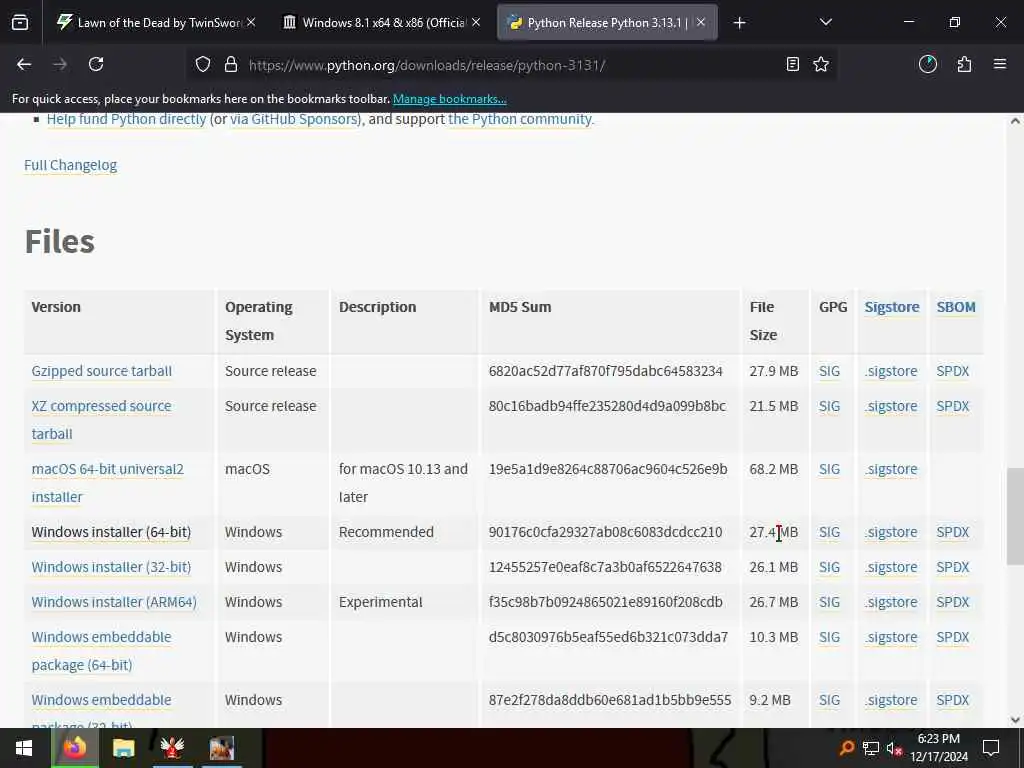Go back to previous page
This screenshot has height=768, width=1024.
point(24,64)
